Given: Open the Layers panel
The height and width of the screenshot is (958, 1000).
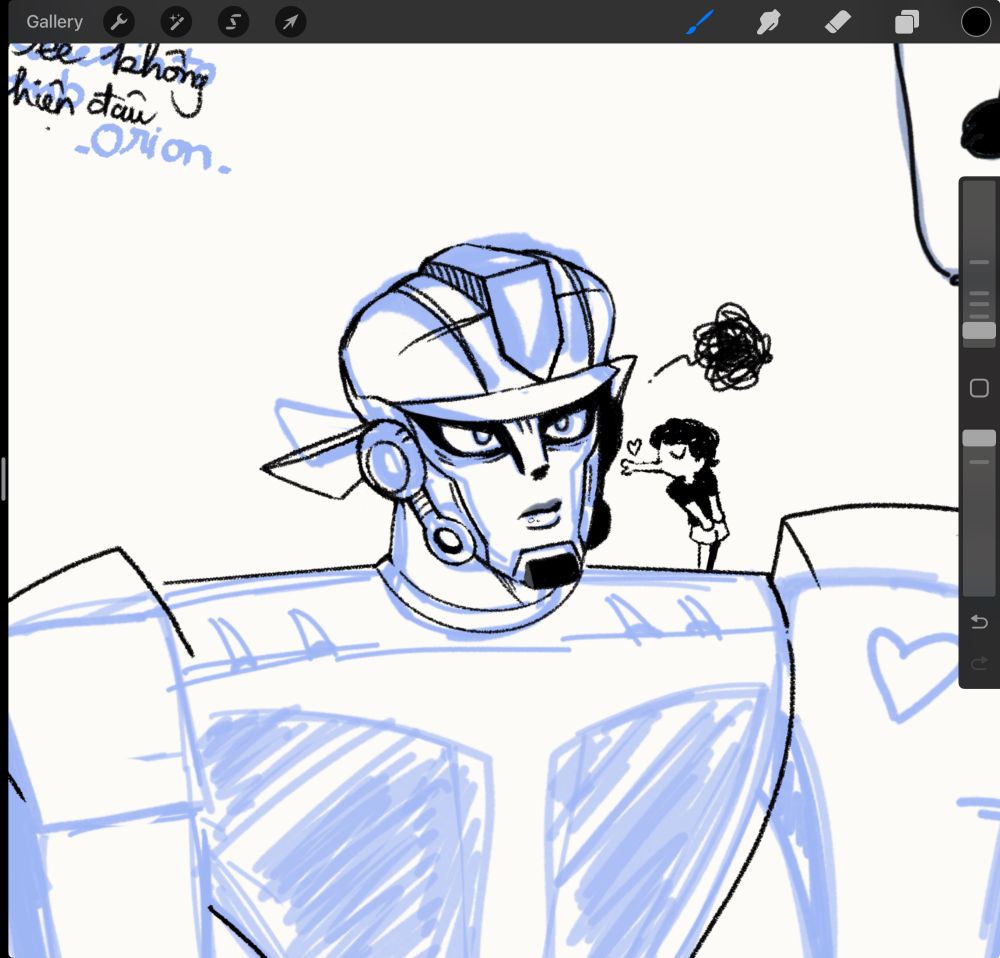Looking at the screenshot, I should click(x=906, y=22).
